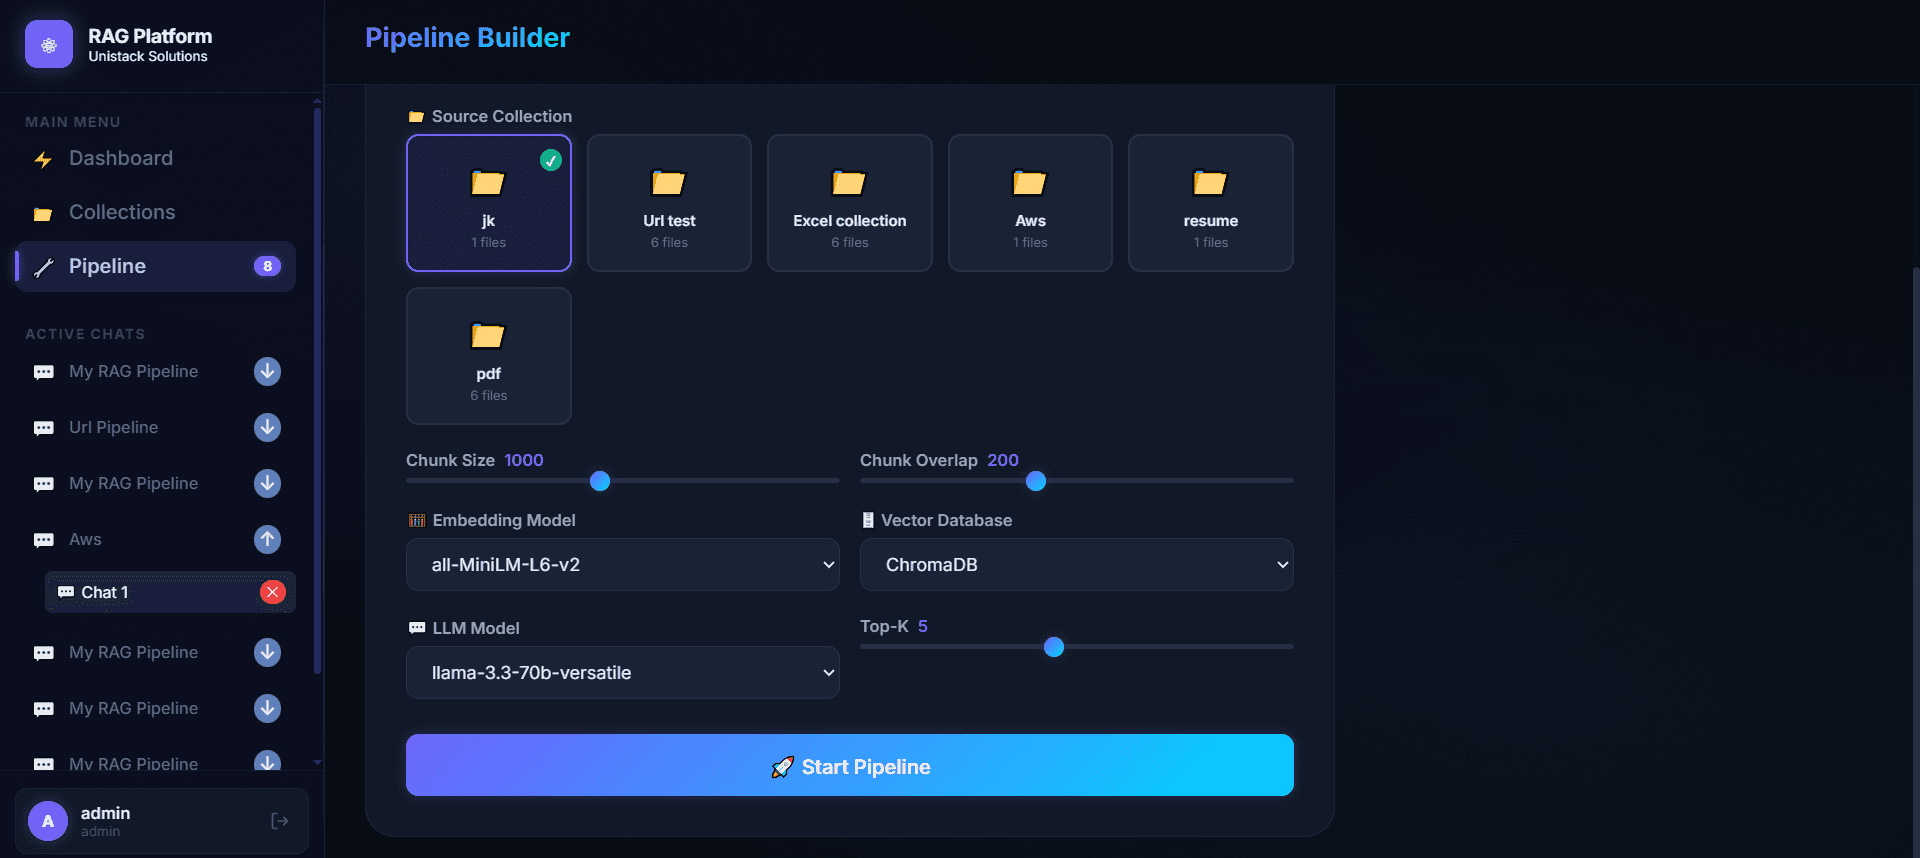Click the MAIN MENU section header

point(73,122)
